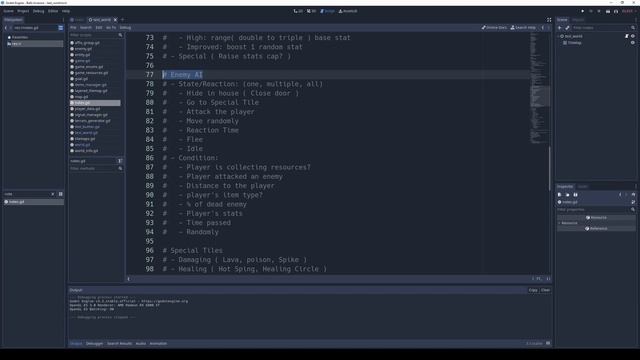The width and height of the screenshot is (640, 360).
Task: Toggle FileSystem file list display mode
Action: coord(60,194)
